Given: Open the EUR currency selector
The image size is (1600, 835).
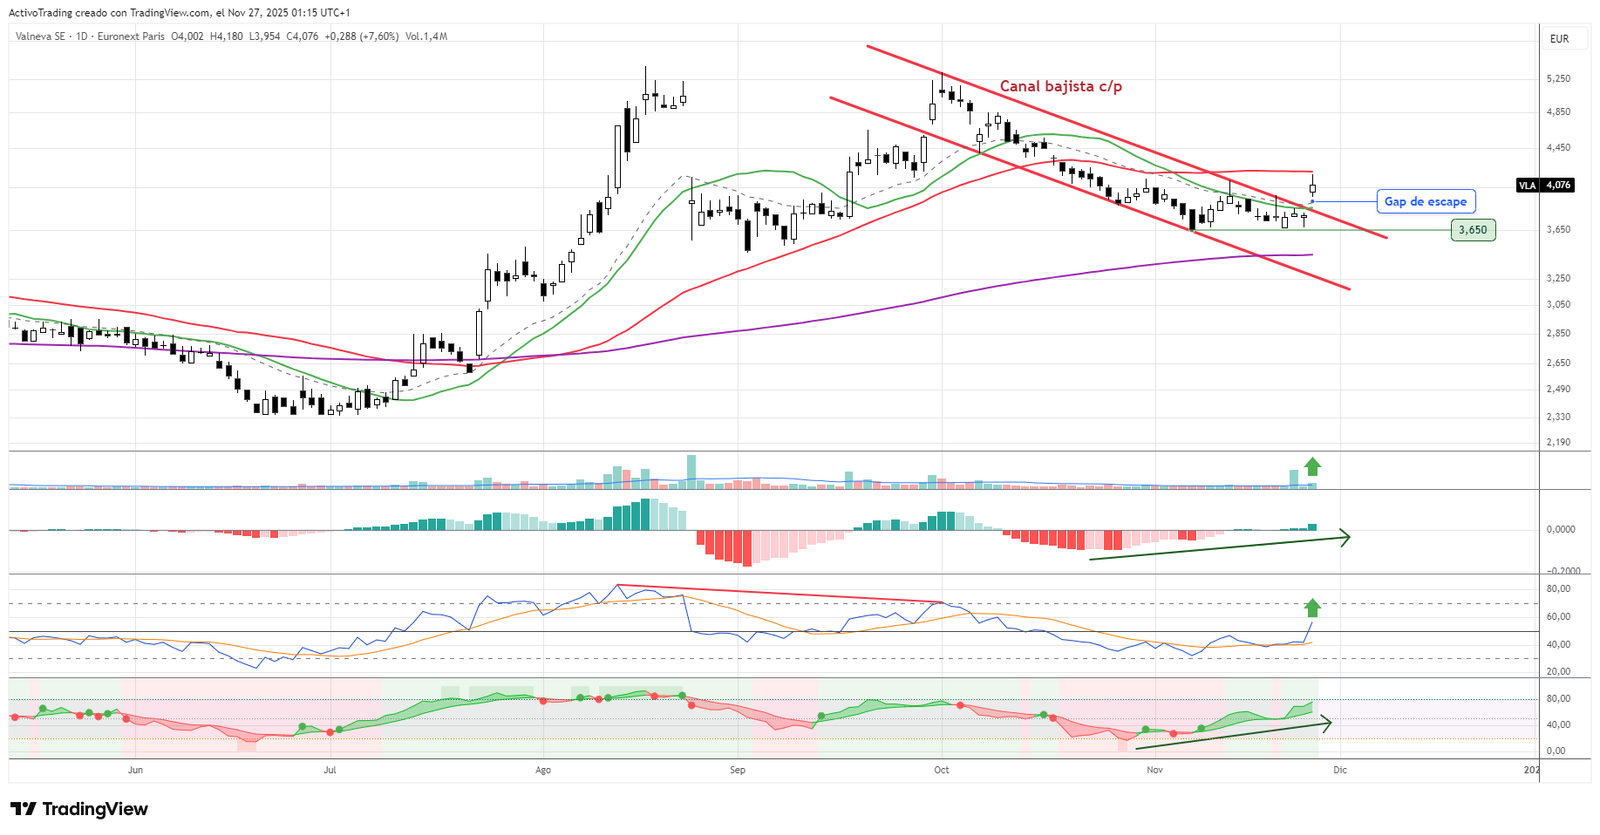Looking at the screenshot, I should coord(1559,39).
